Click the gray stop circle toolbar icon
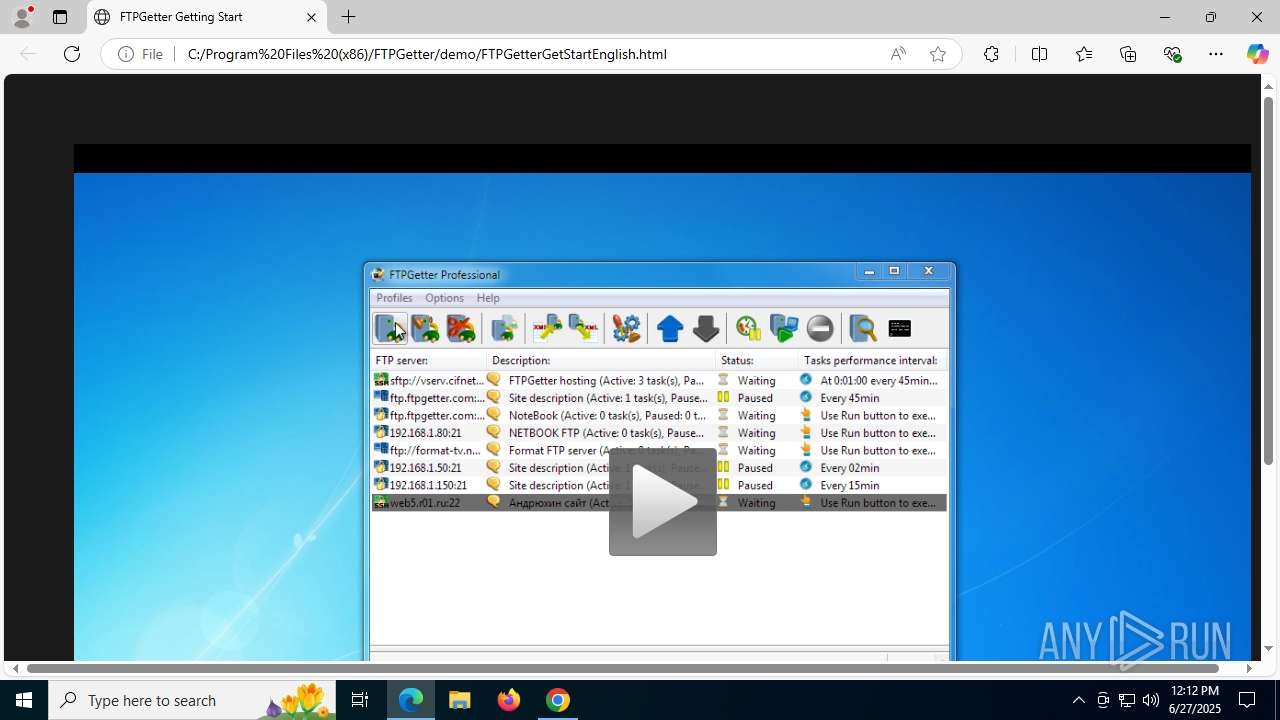The width and height of the screenshot is (1280, 720). pyautogui.click(x=819, y=328)
